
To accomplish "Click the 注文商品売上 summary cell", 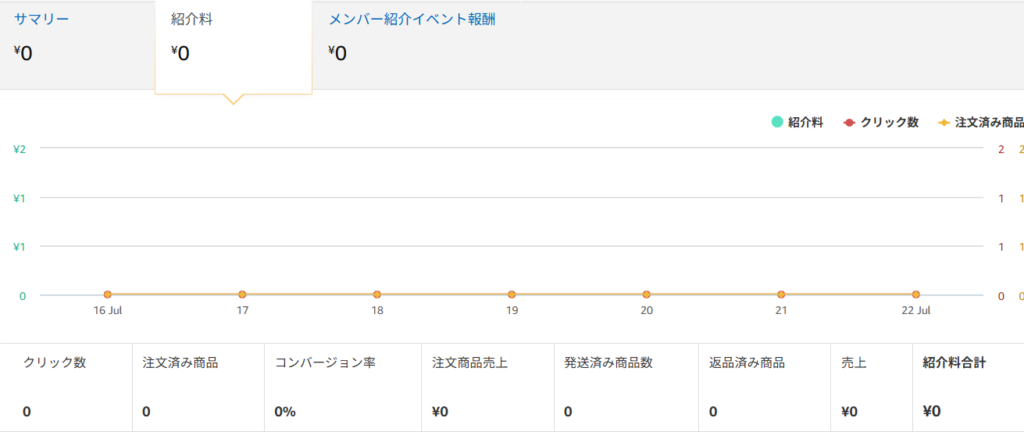I will 488,387.
